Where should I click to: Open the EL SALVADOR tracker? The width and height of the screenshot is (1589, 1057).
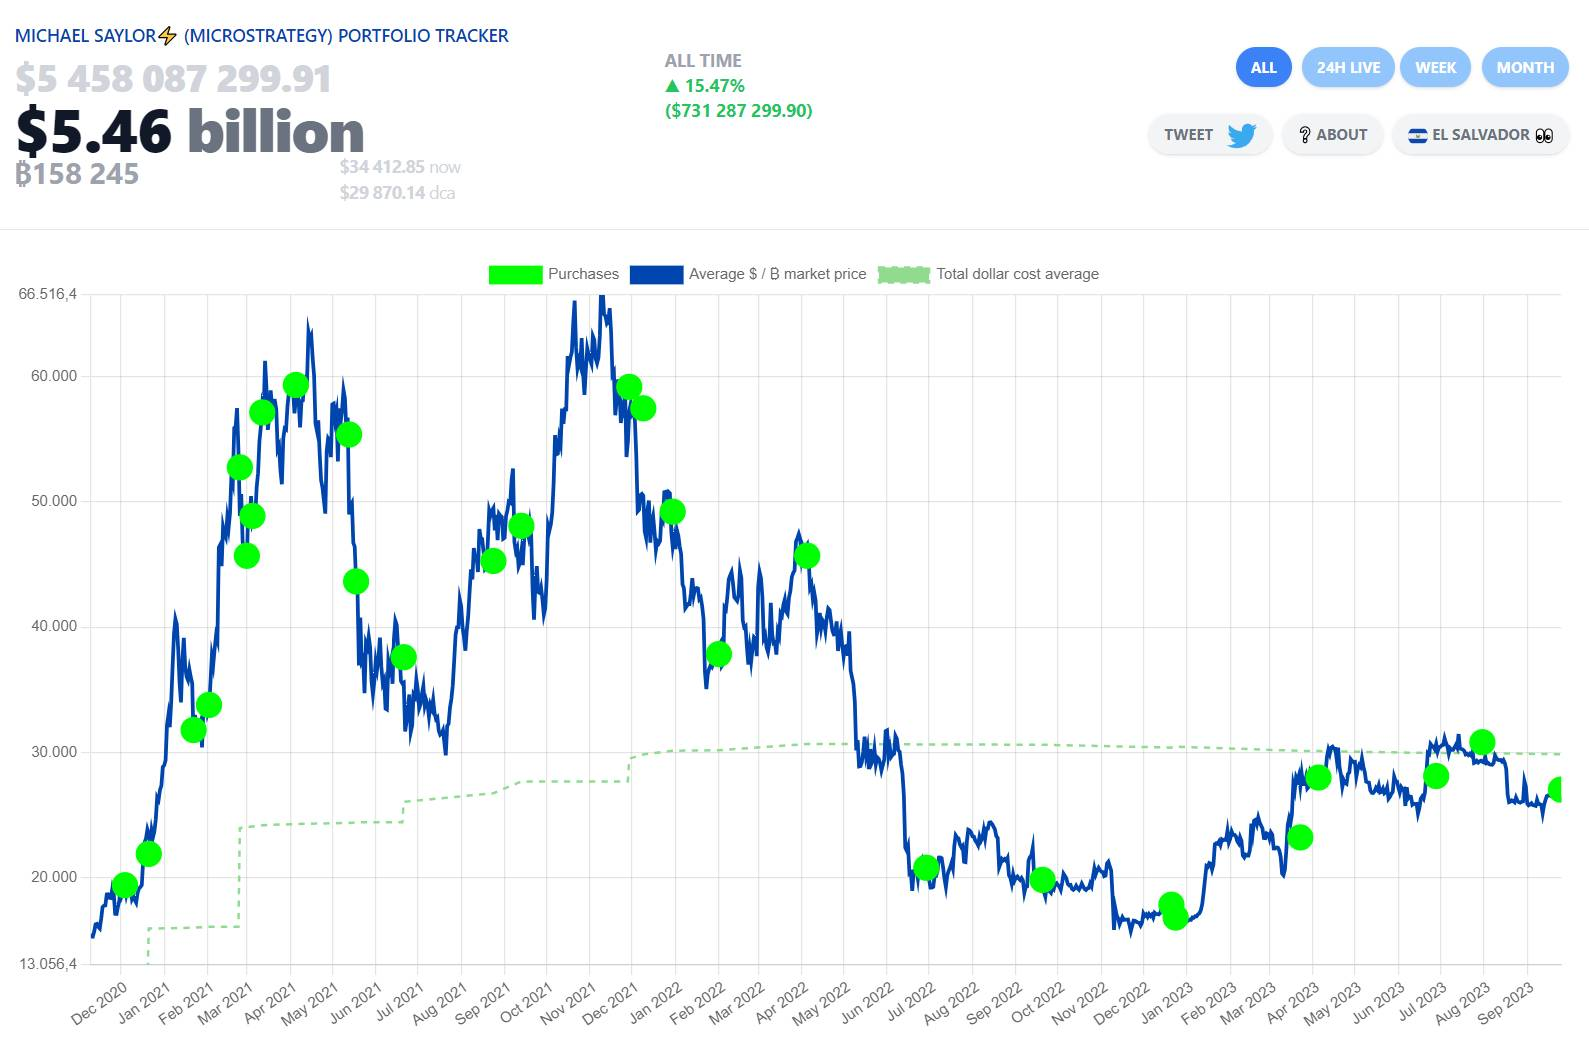click(x=1480, y=135)
